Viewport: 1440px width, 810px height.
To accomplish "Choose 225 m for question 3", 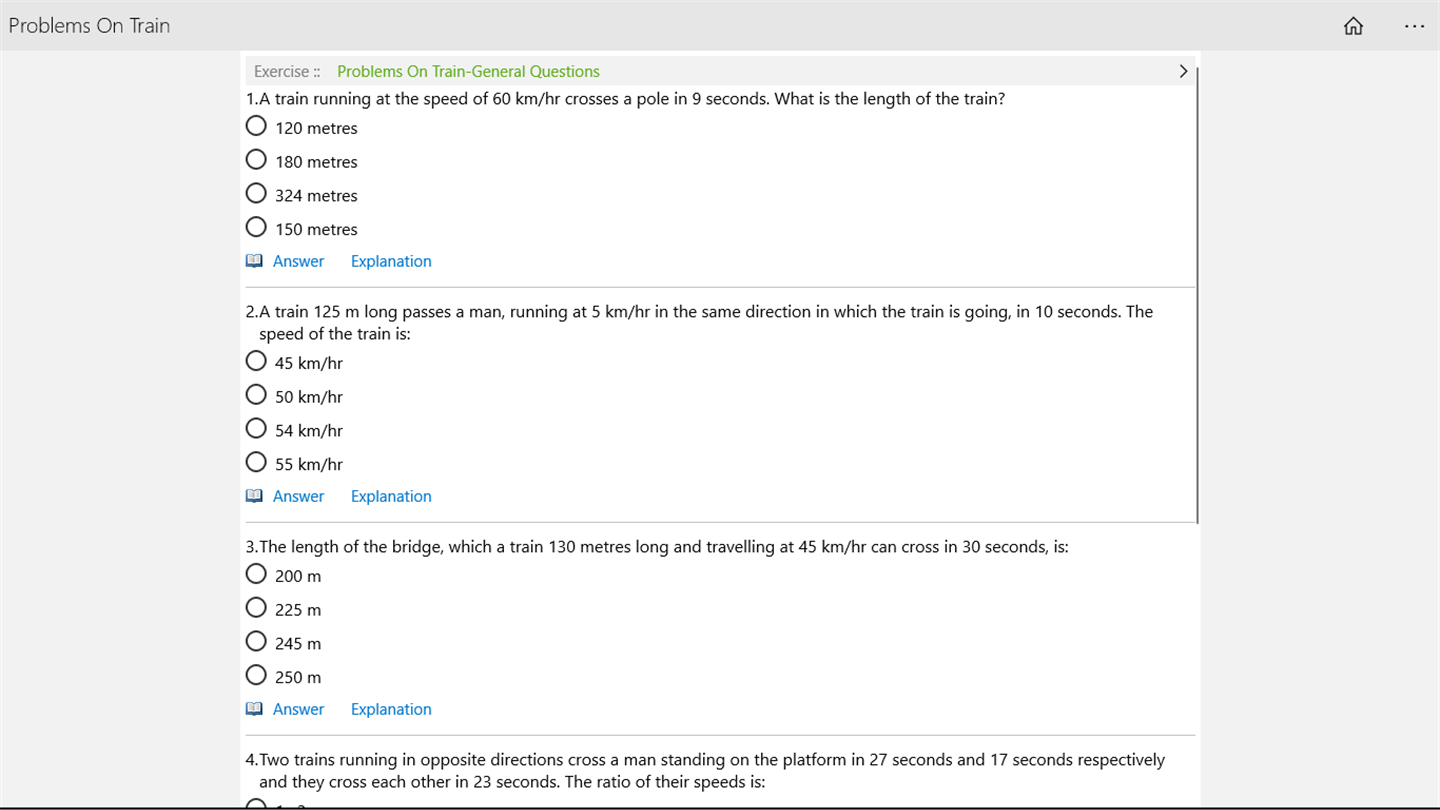I will tap(256, 608).
